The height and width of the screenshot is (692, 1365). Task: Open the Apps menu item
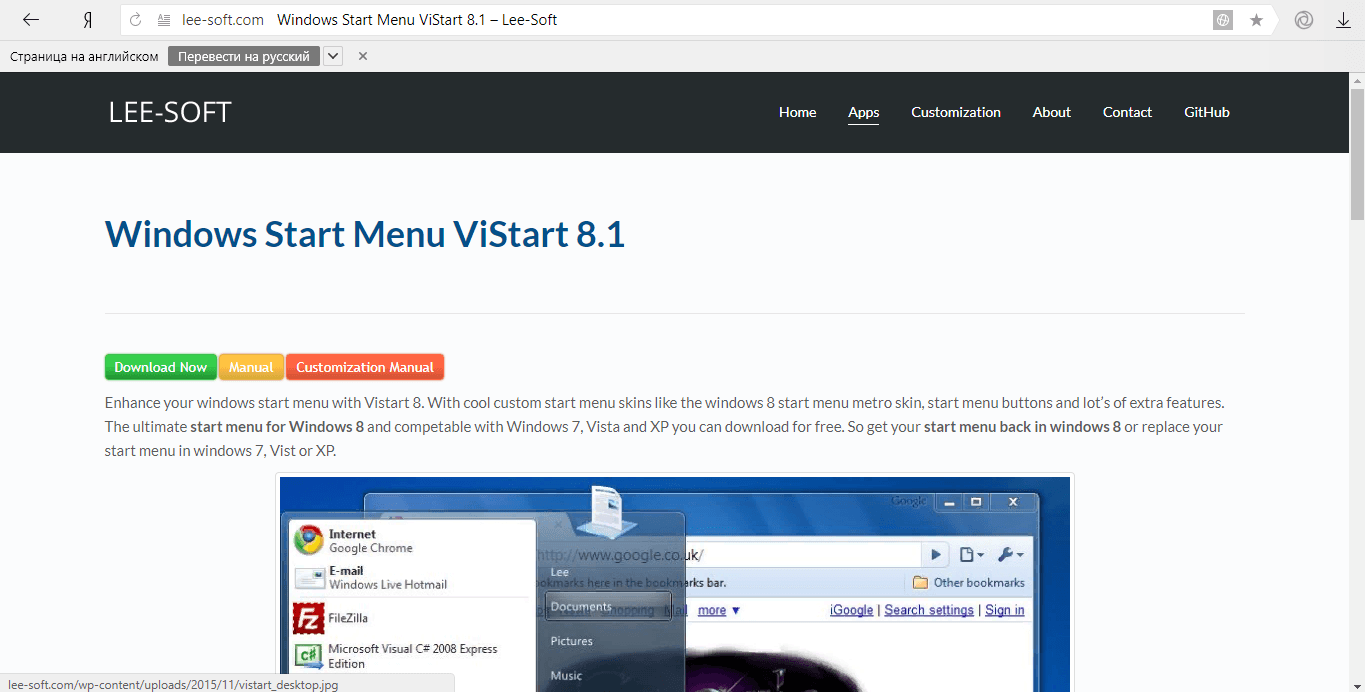[x=864, y=112]
